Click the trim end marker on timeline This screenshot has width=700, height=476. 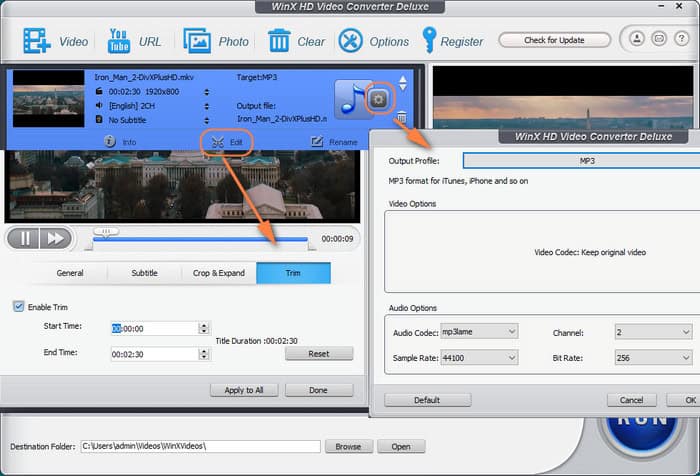312,245
